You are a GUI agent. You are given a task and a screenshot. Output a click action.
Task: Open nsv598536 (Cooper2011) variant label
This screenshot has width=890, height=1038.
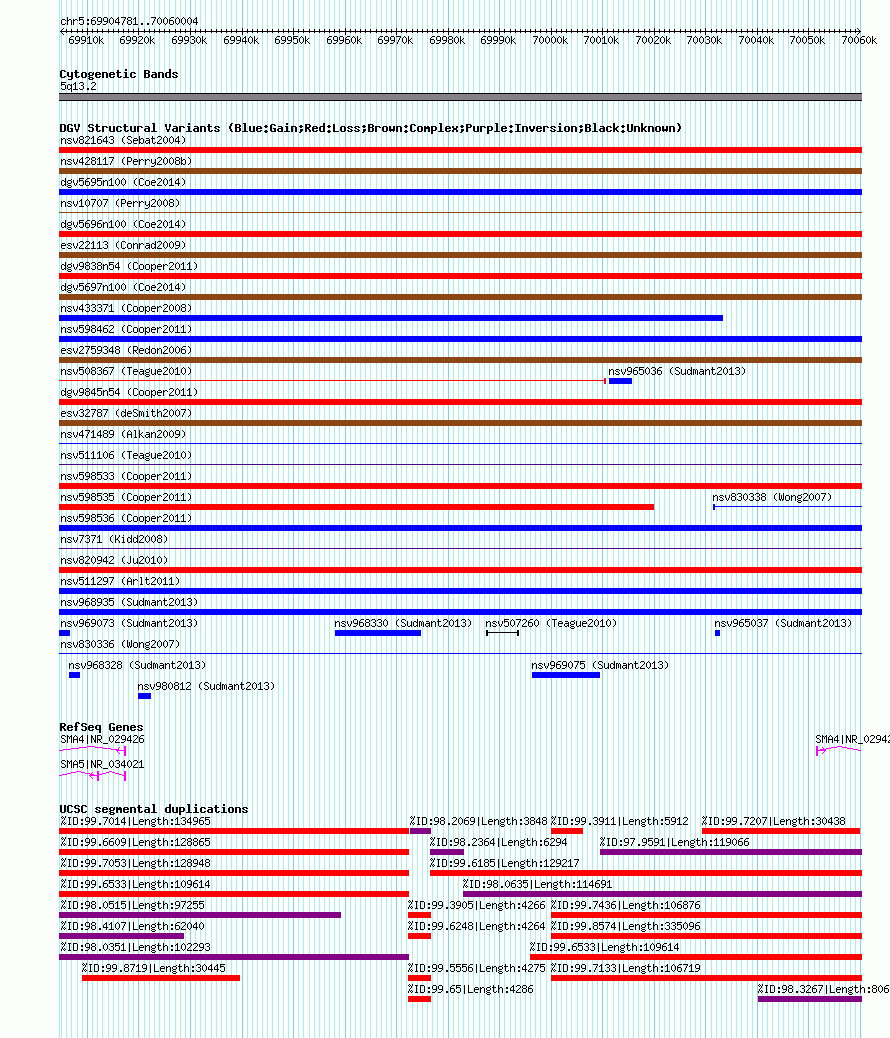tap(126, 518)
